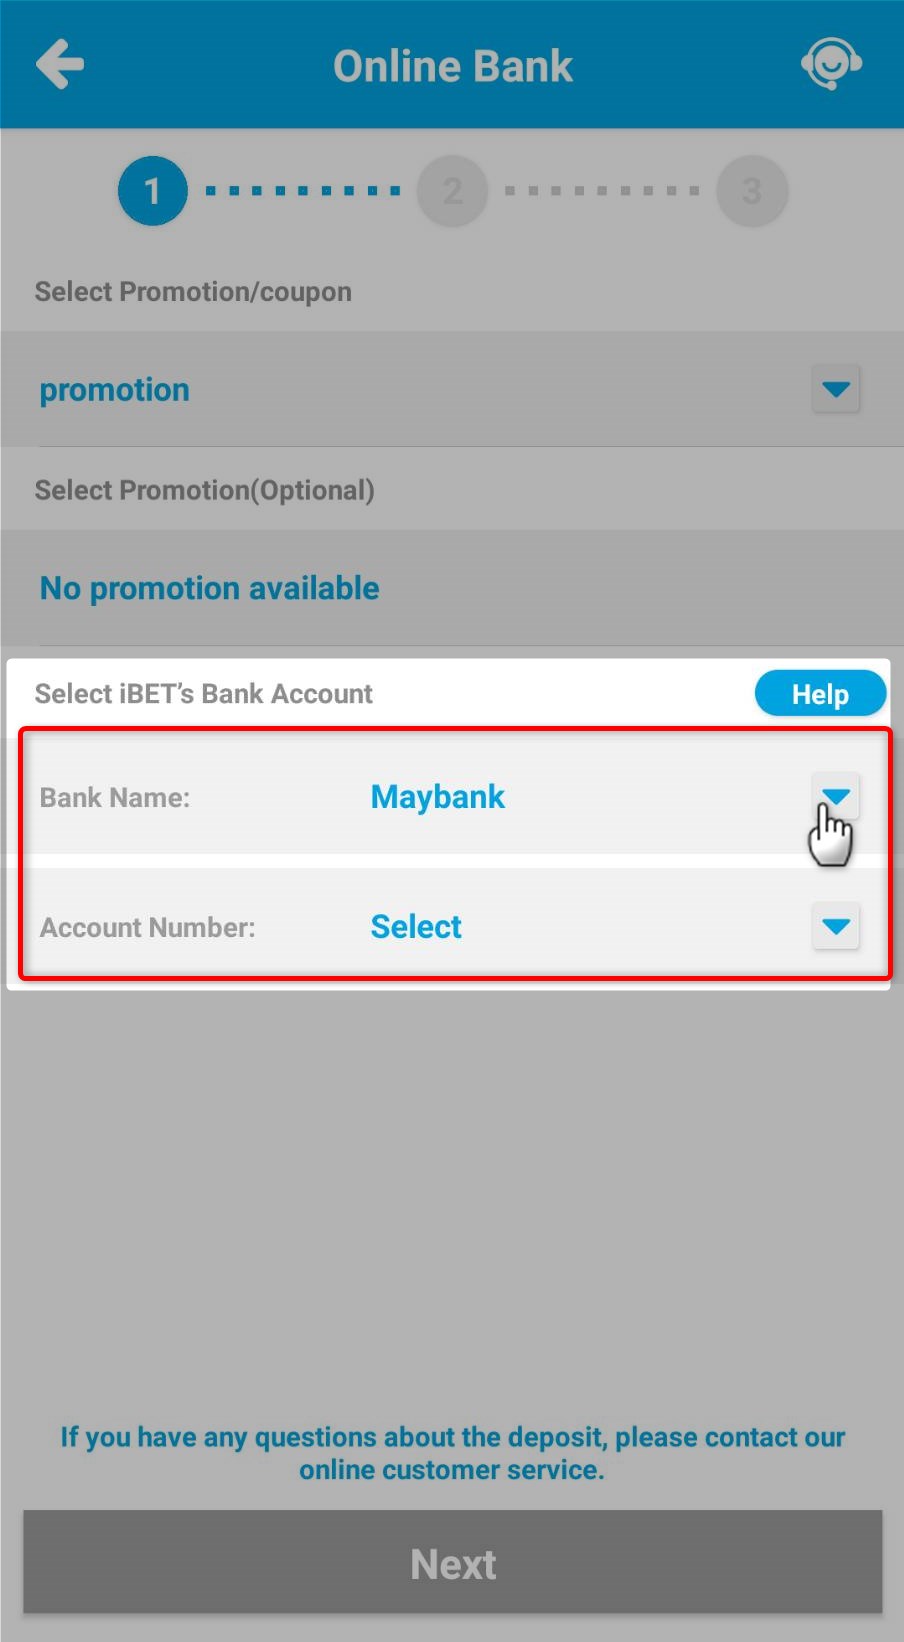Tap Select Promotion/coupon section header
The width and height of the screenshot is (904, 1642).
[193, 291]
